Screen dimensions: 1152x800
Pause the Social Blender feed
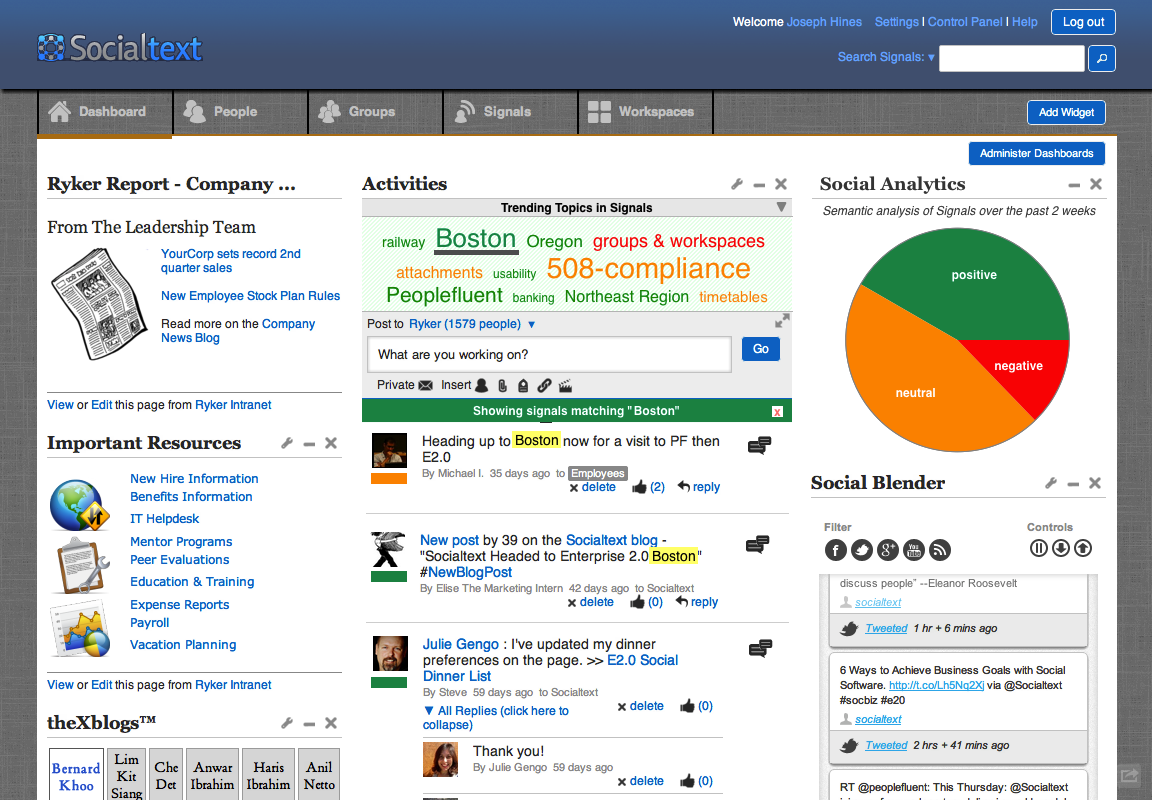(1038, 548)
